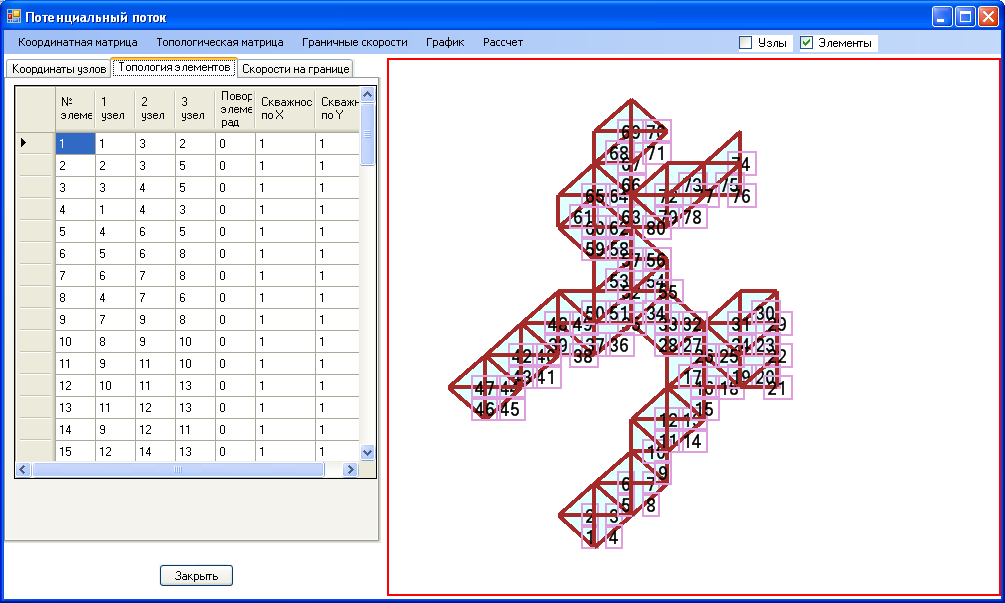Click element label 78 on the graph
The image size is (1005, 603).
point(692,217)
